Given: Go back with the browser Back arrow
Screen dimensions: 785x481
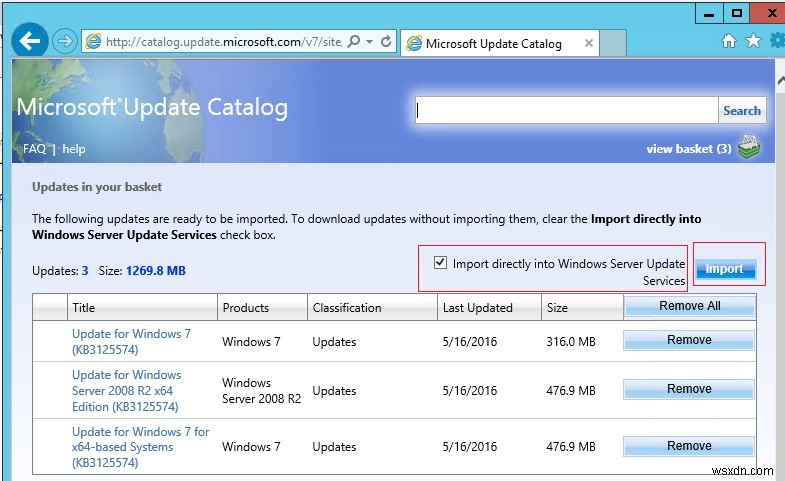Looking at the screenshot, I should coord(30,41).
